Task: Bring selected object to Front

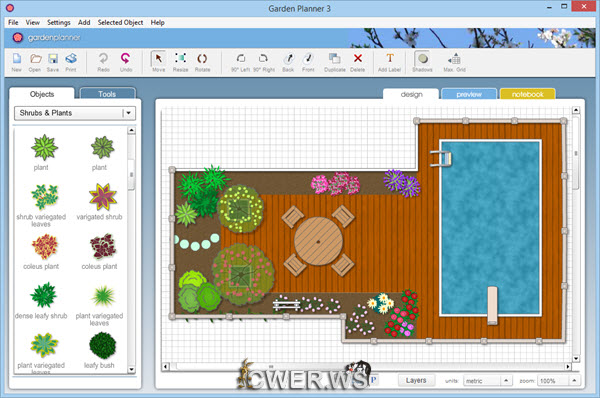Action: (x=308, y=62)
